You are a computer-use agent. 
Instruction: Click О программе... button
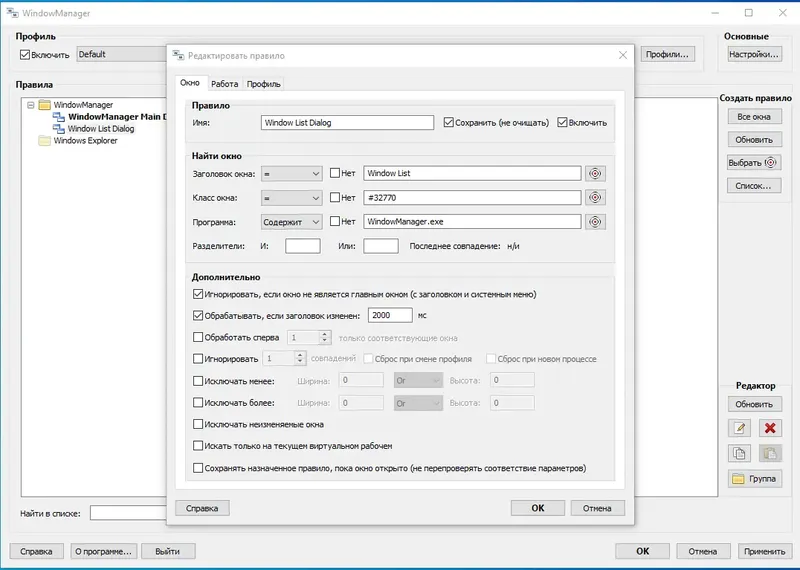tap(104, 551)
